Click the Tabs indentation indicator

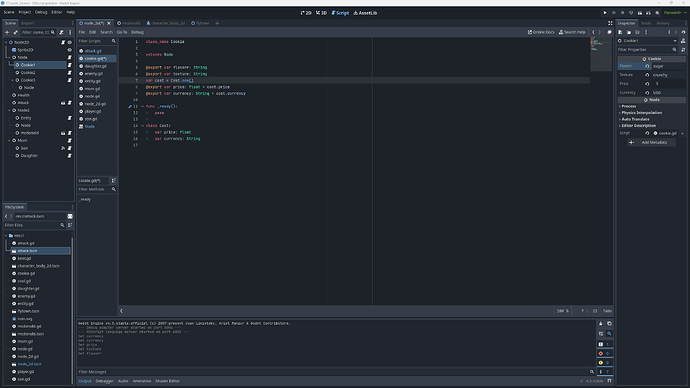(607, 311)
